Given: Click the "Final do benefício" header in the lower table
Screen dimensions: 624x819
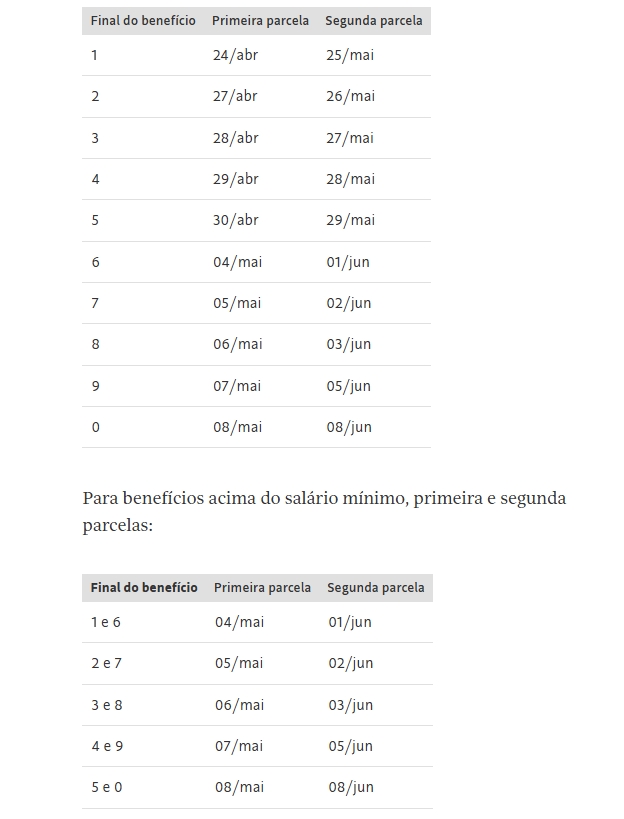Looking at the screenshot, I should [144, 588].
